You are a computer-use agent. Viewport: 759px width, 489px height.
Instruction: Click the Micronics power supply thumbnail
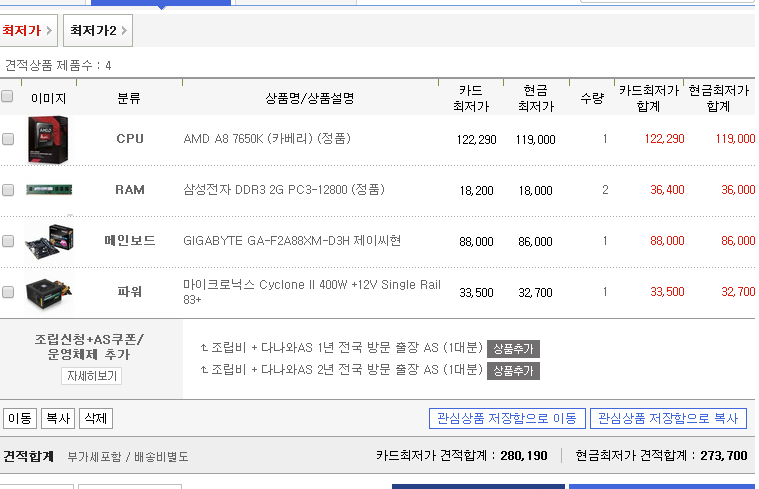coord(48,292)
